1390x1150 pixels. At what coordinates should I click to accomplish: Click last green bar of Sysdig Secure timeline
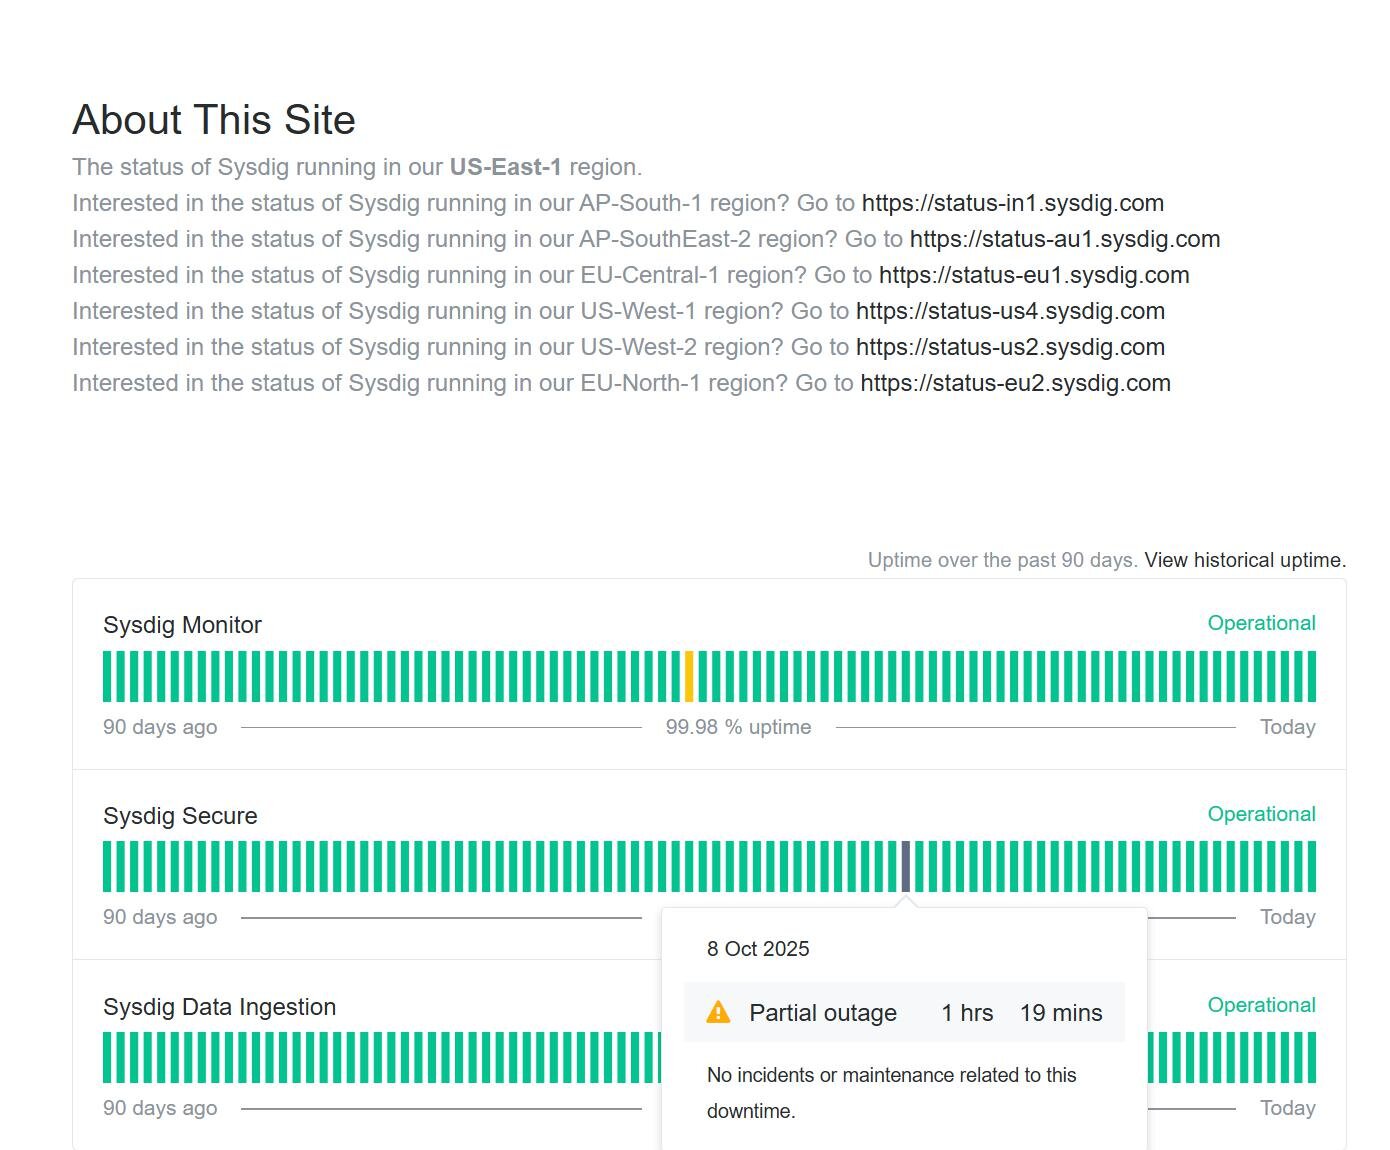[x=1311, y=866]
